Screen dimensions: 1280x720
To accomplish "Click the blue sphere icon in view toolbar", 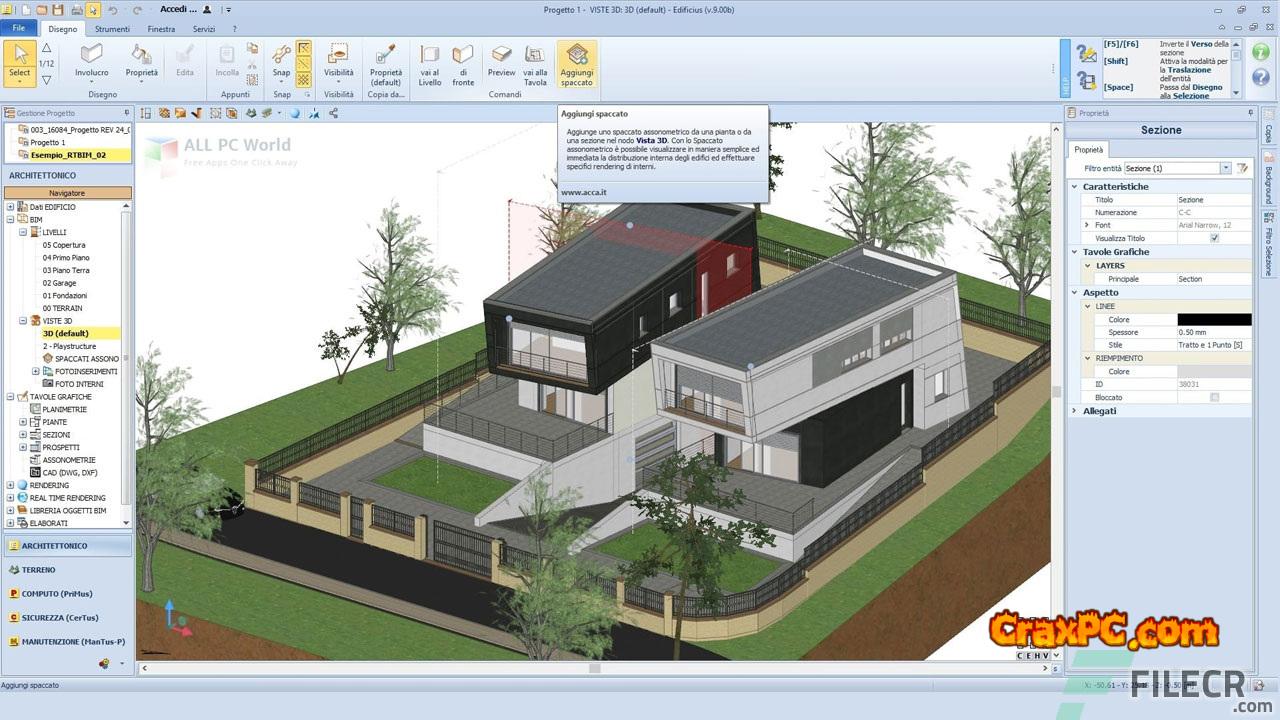I will pos(295,113).
